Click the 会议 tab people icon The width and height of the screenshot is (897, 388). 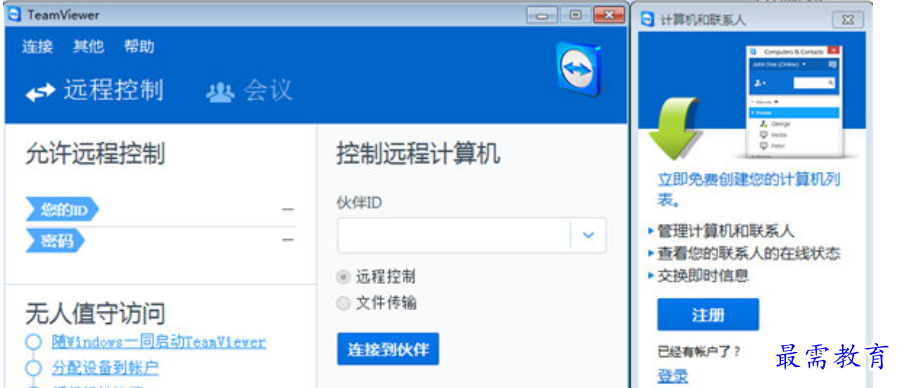pyautogui.click(x=220, y=92)
